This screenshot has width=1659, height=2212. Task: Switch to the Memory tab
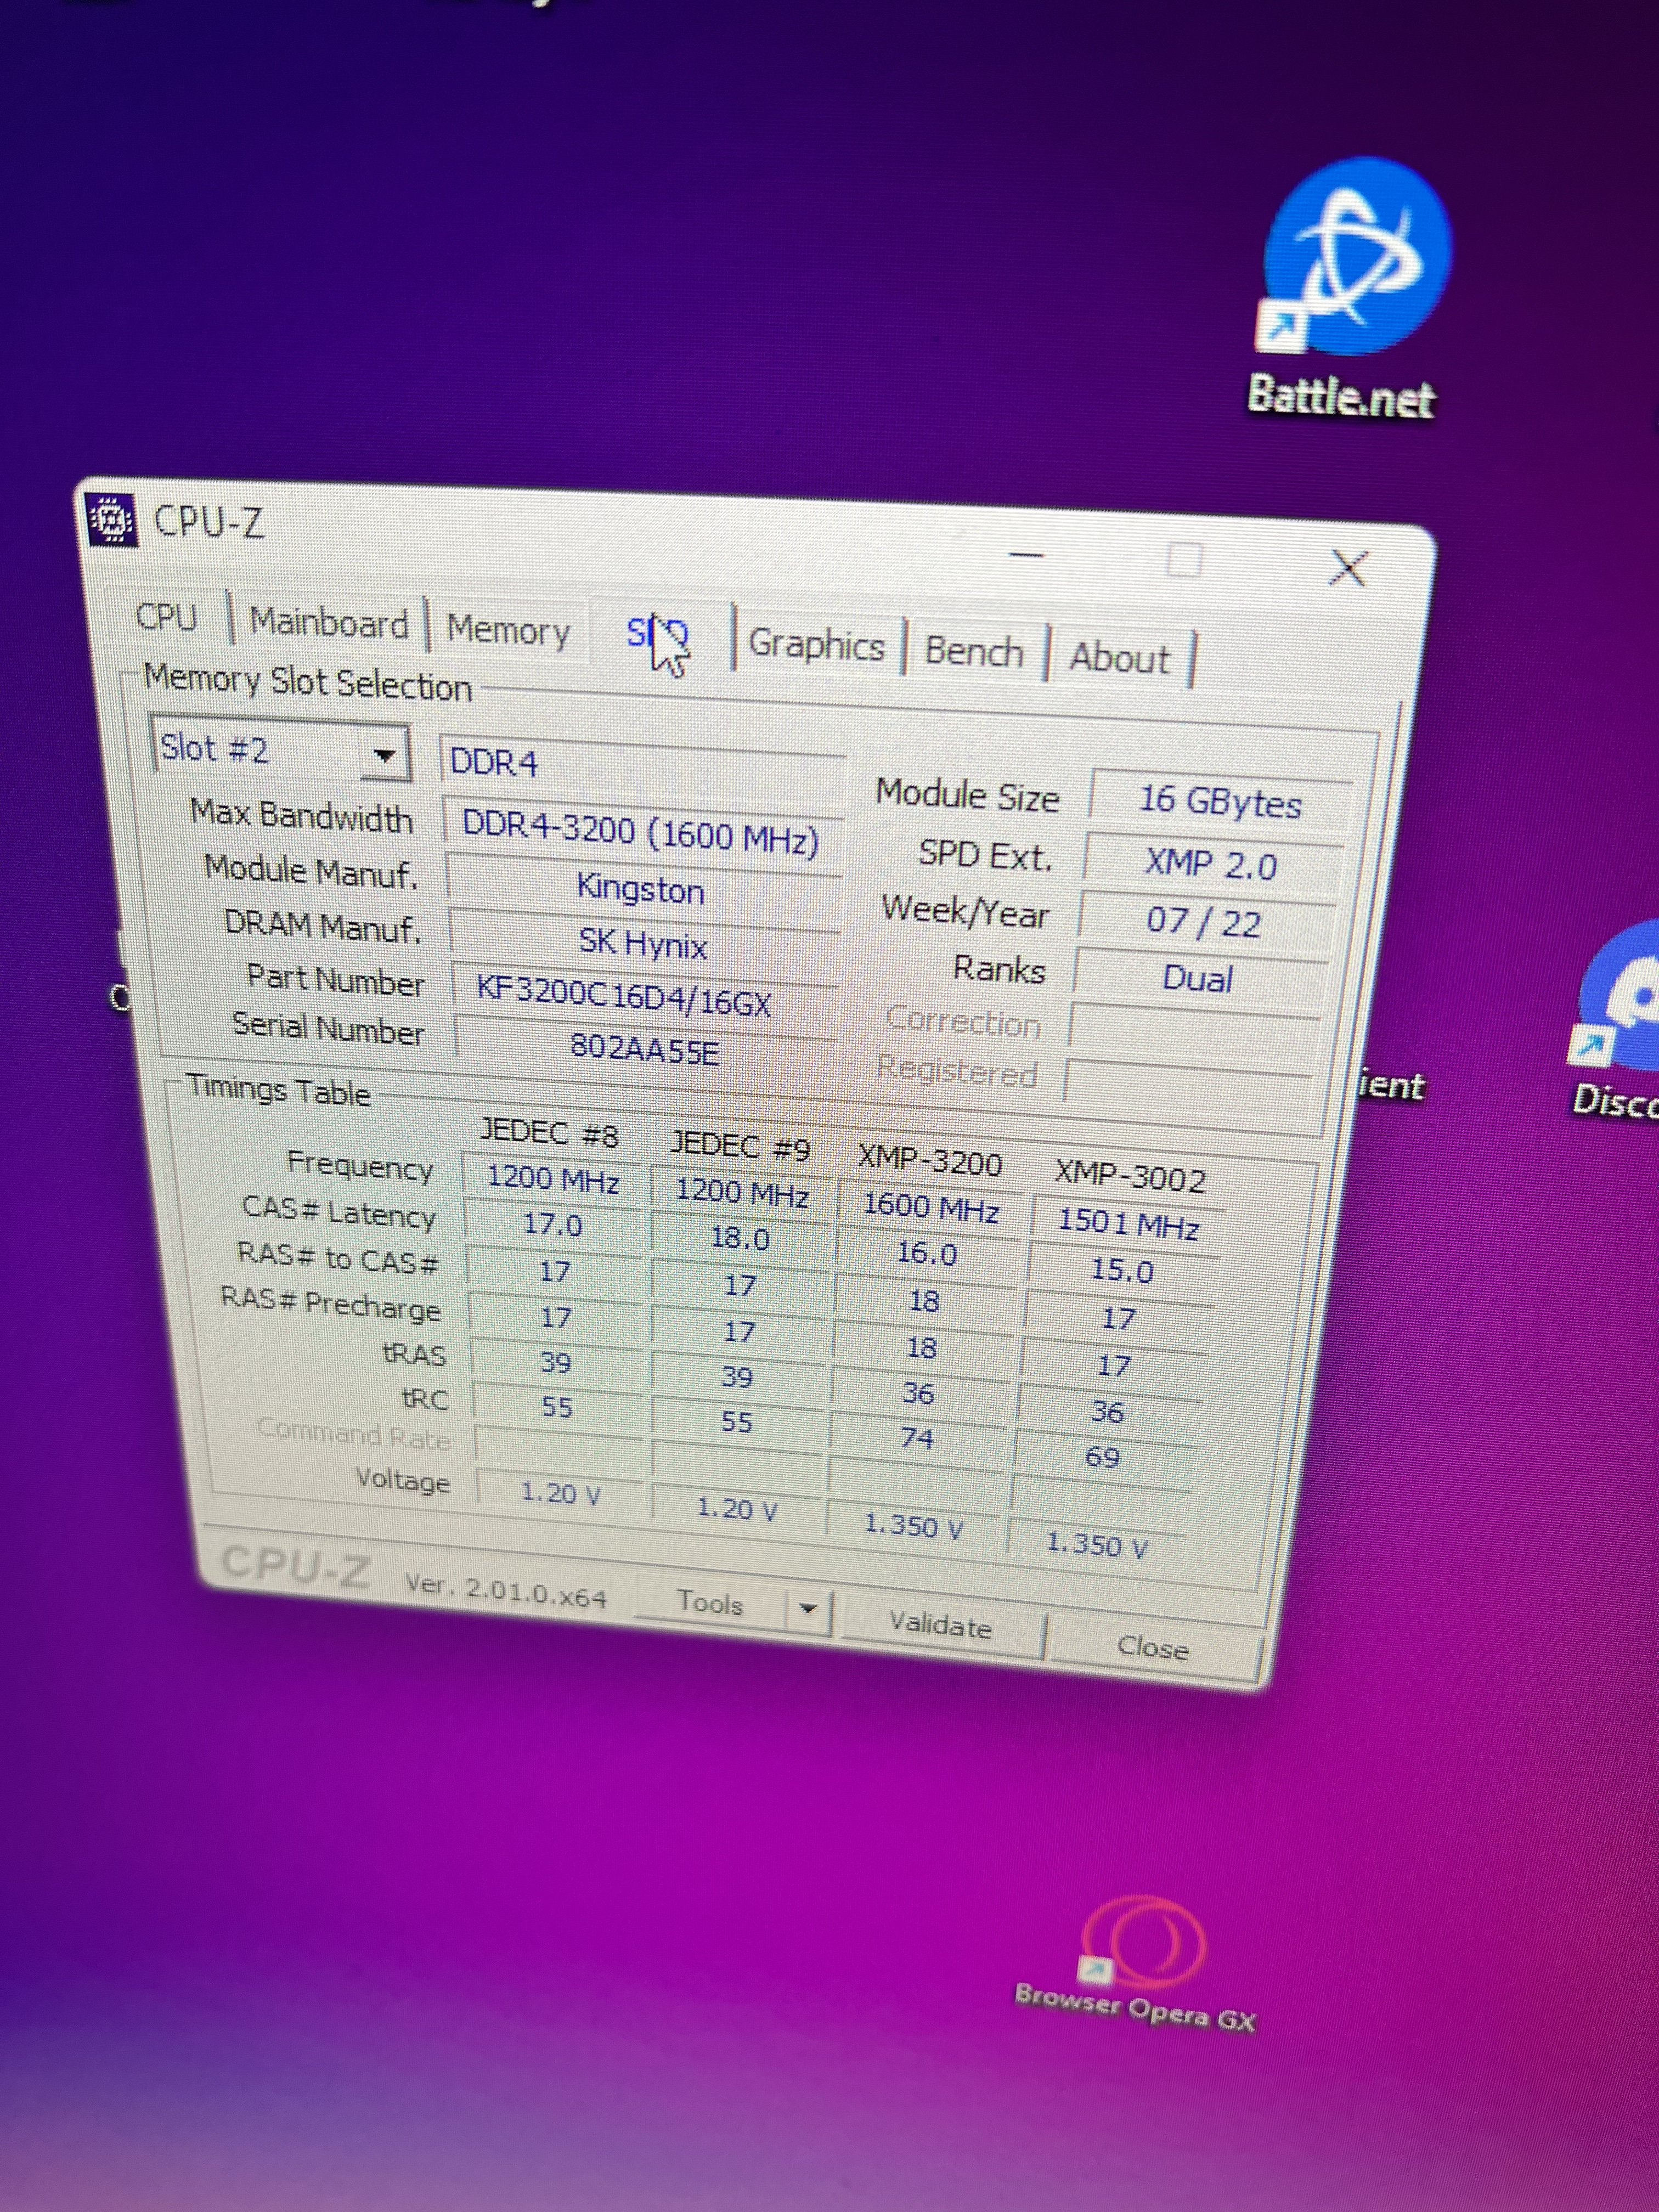pyautogui.click(x=507, y=631)
